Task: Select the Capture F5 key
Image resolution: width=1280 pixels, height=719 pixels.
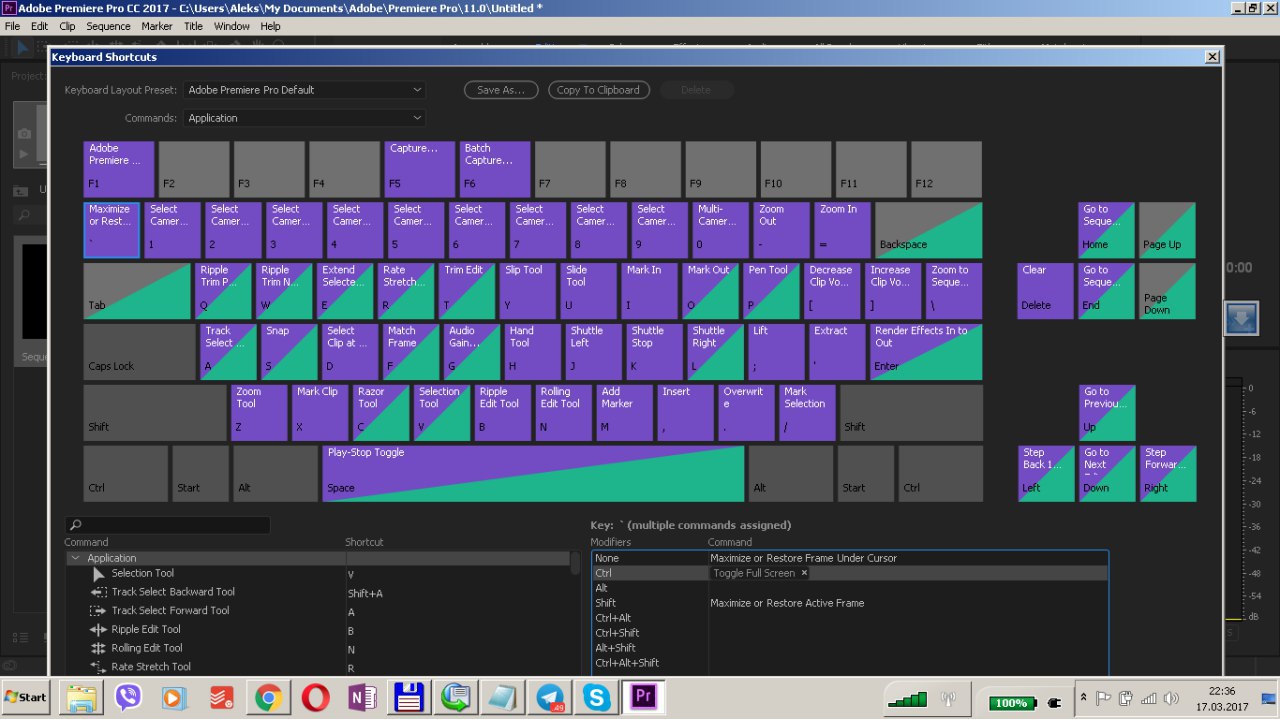Action: tap(420, 169)
